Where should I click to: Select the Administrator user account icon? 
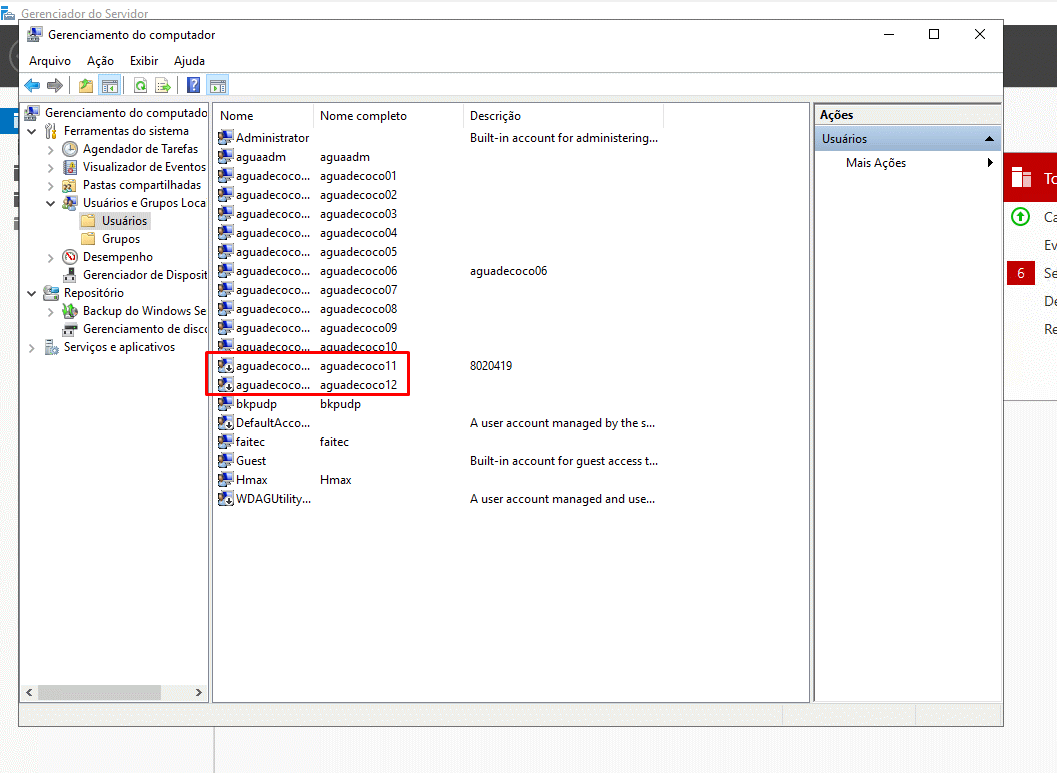pyautogui.click(x=226, y=138)
